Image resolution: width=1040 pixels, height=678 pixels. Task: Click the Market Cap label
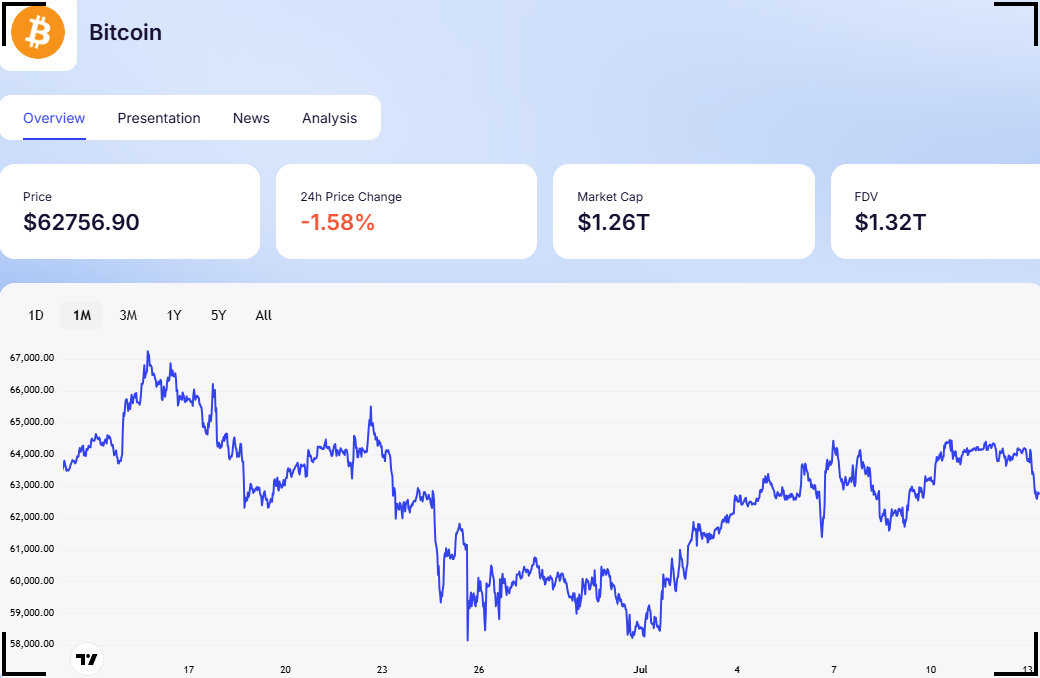tap(610, 197)
